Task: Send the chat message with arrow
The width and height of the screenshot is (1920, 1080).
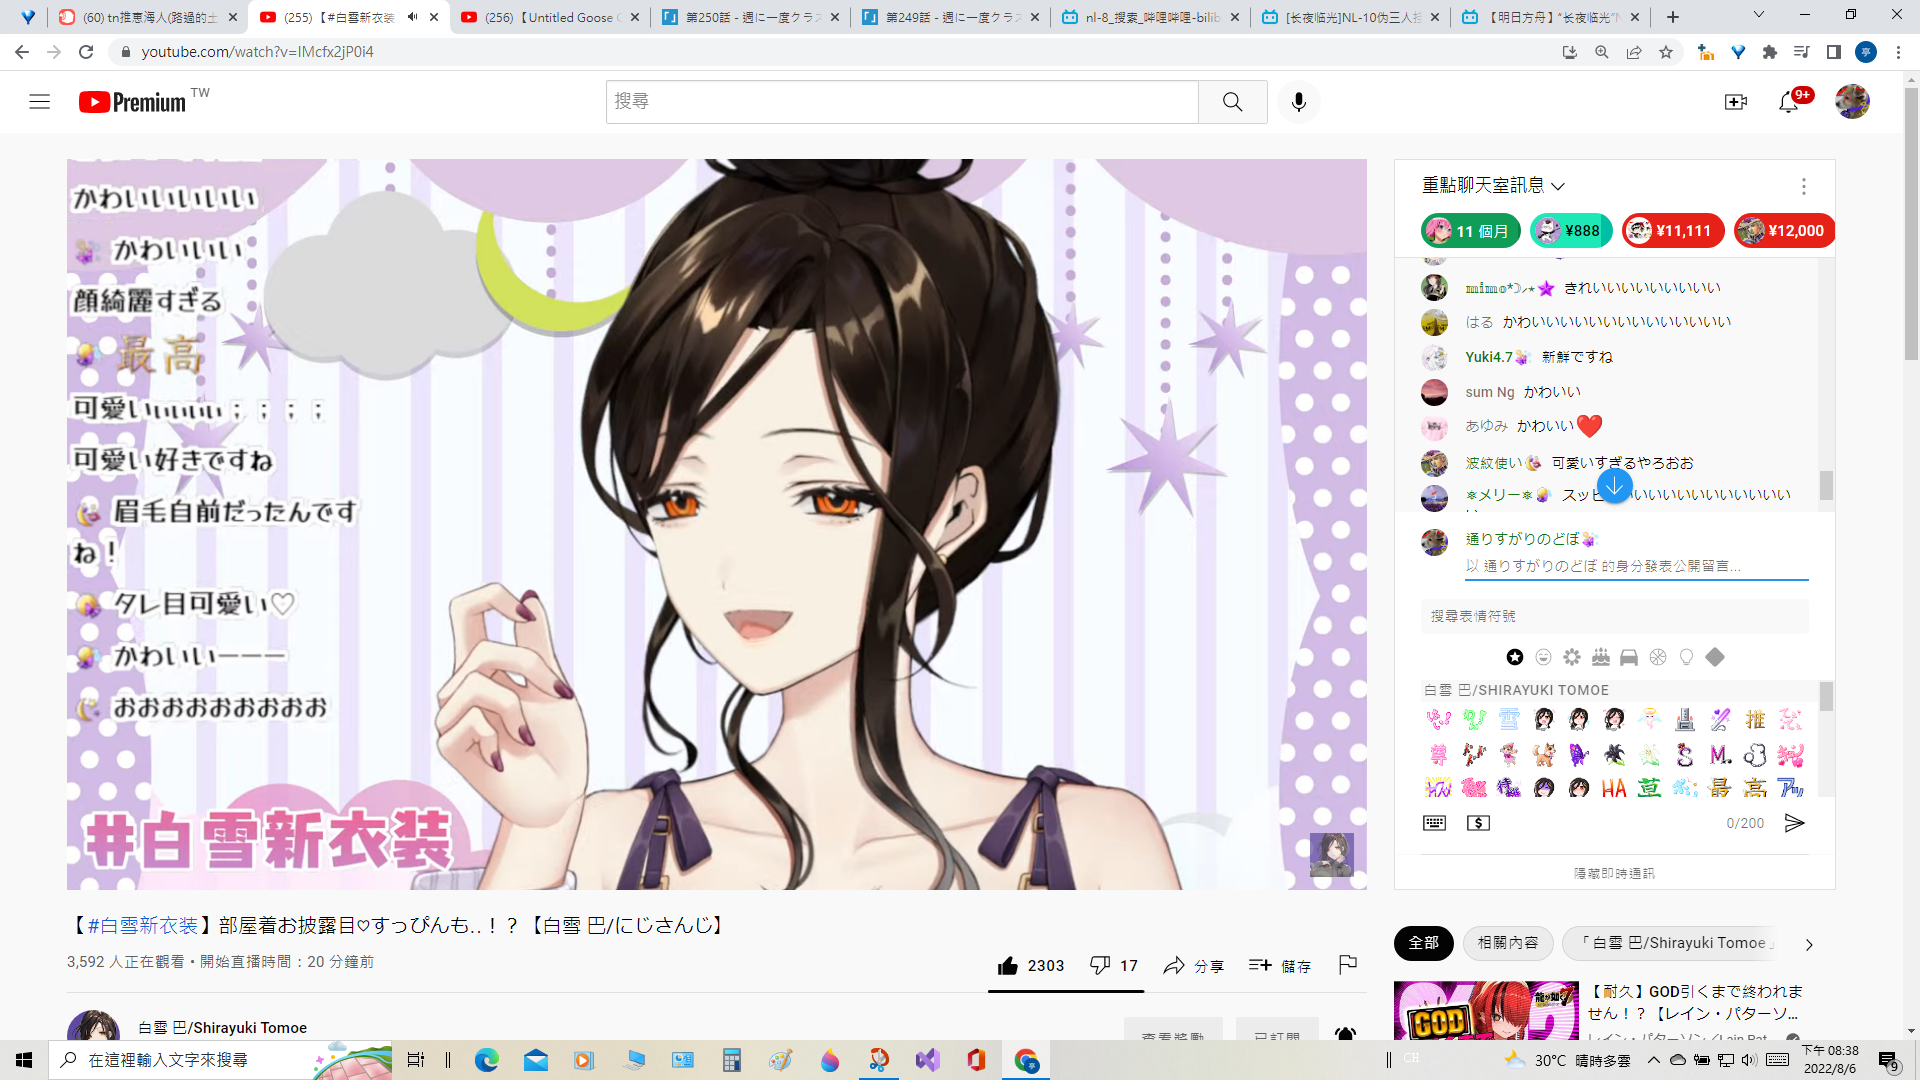Action: click(x=1794, y=823)
